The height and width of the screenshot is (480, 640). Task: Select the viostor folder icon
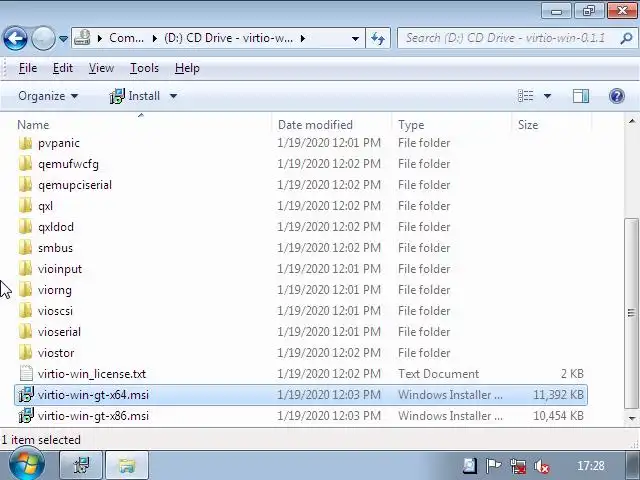(25, 353)
